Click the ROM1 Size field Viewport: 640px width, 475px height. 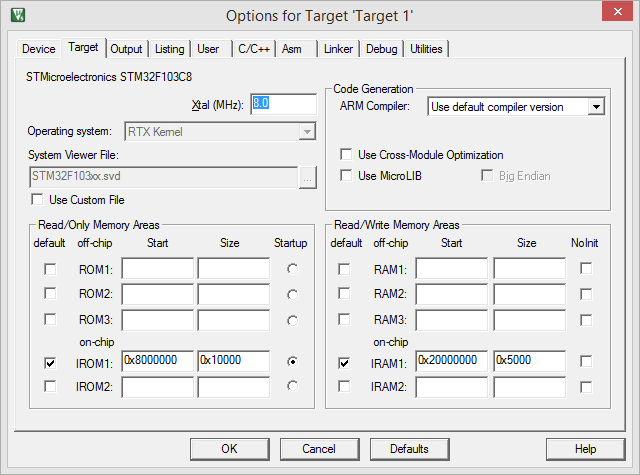[x=234, y=268]
